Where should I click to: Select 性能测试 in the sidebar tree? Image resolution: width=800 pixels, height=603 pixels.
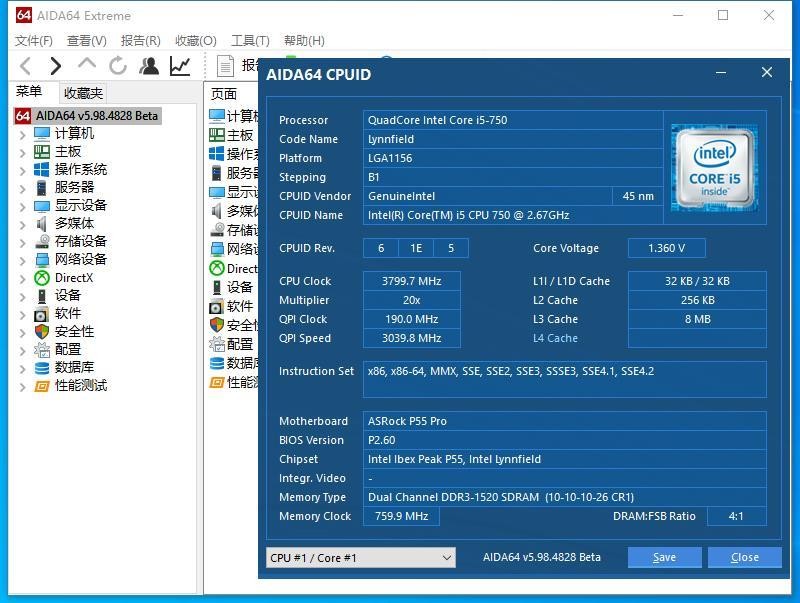81,385
